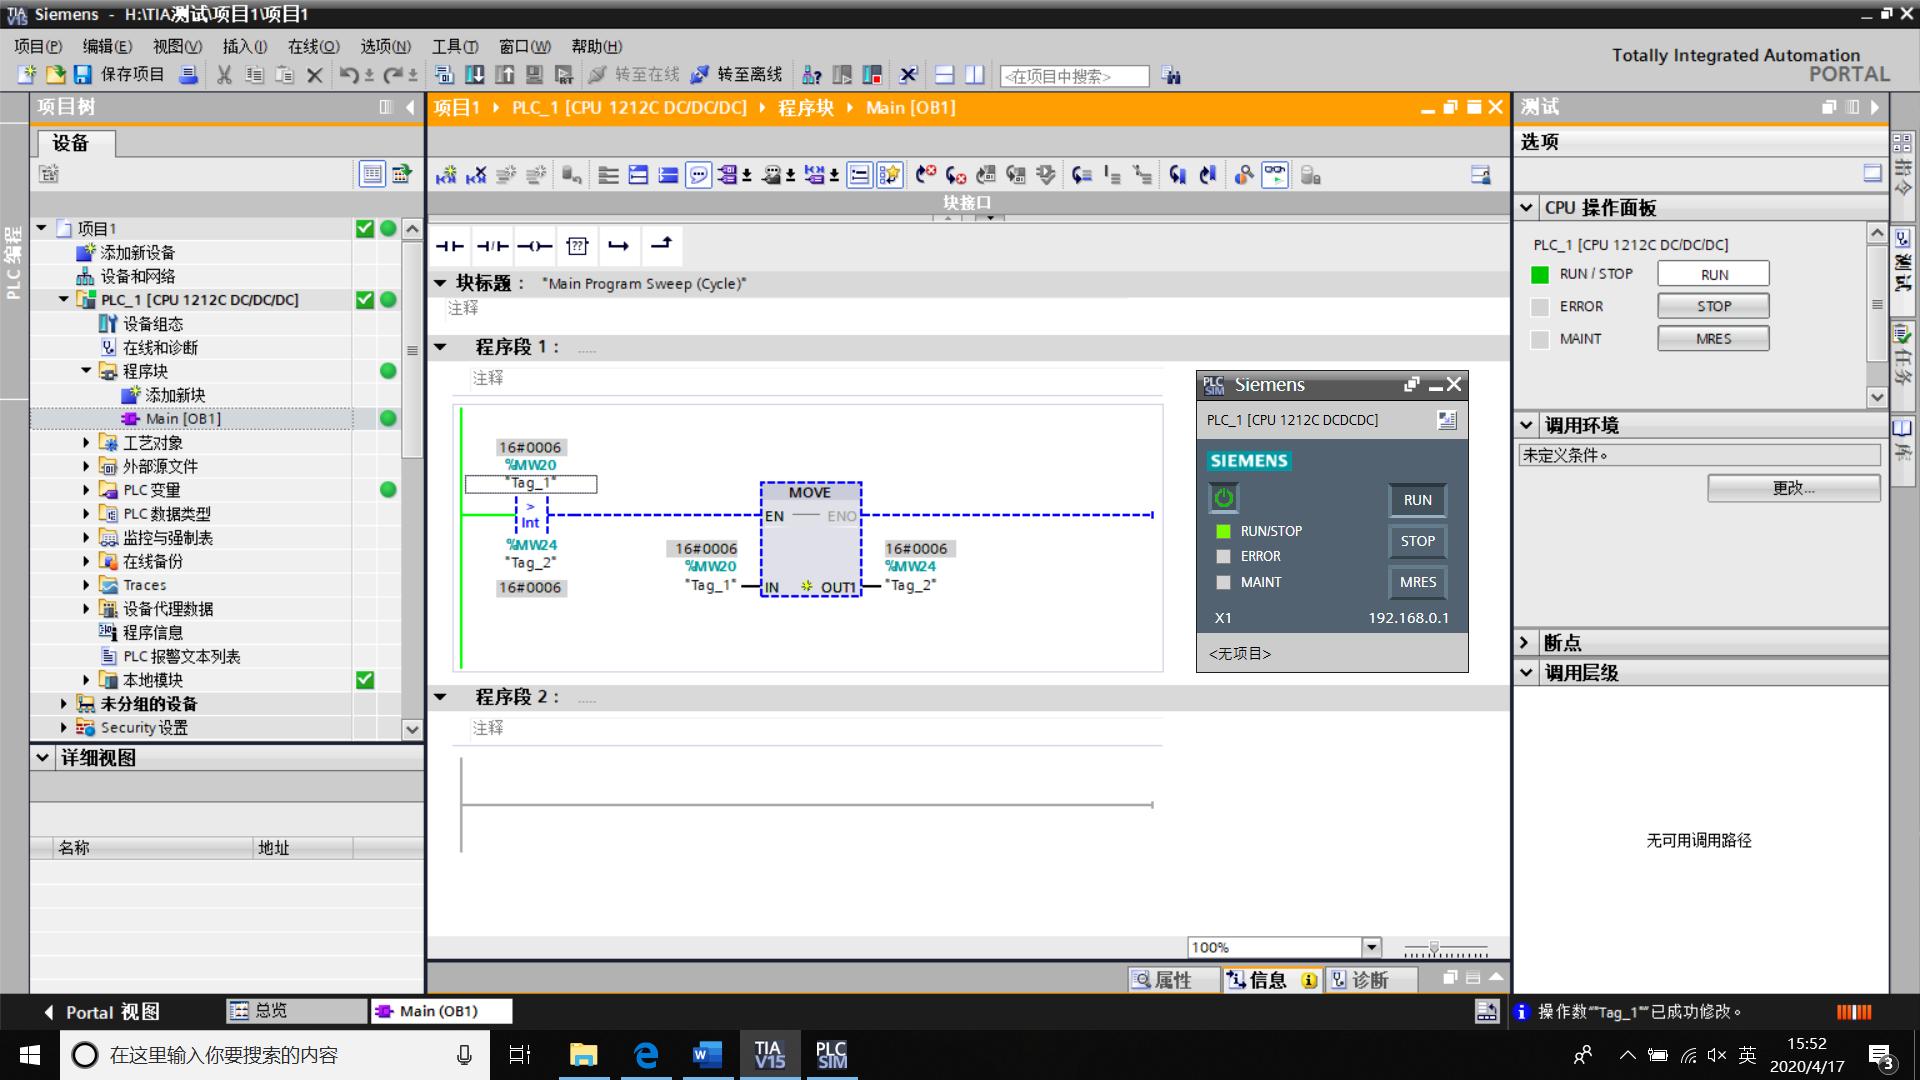This screenshot has height=1080, width=1920.
Task: Open the editor zoom level dropdown
Action: [1371, 947]
